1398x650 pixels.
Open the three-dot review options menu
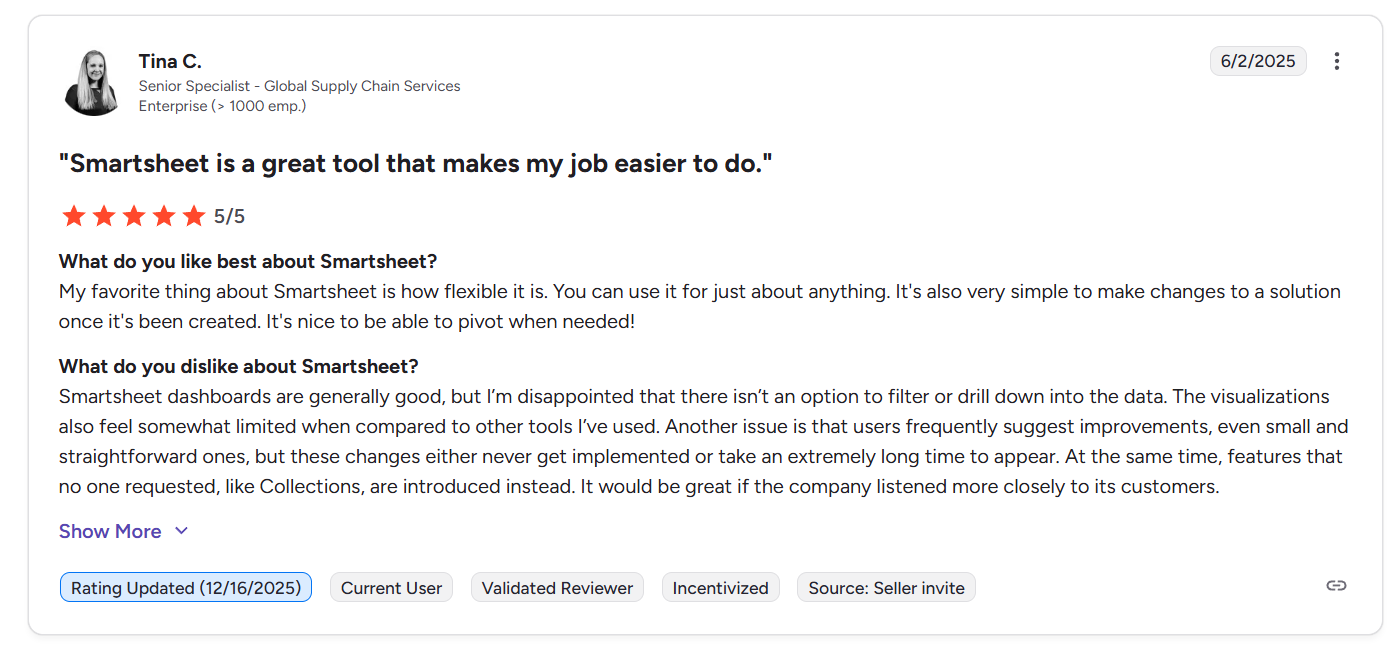point(1336,61)
